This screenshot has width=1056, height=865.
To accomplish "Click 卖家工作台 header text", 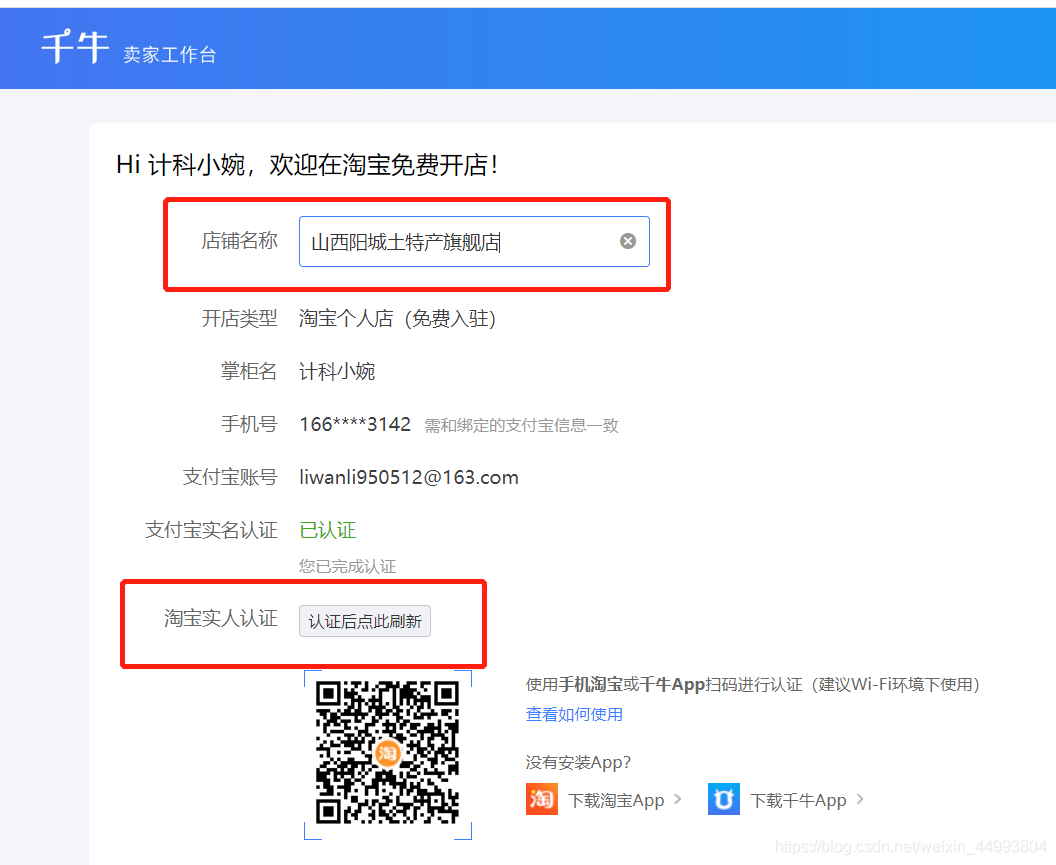I will click(170, 55).
